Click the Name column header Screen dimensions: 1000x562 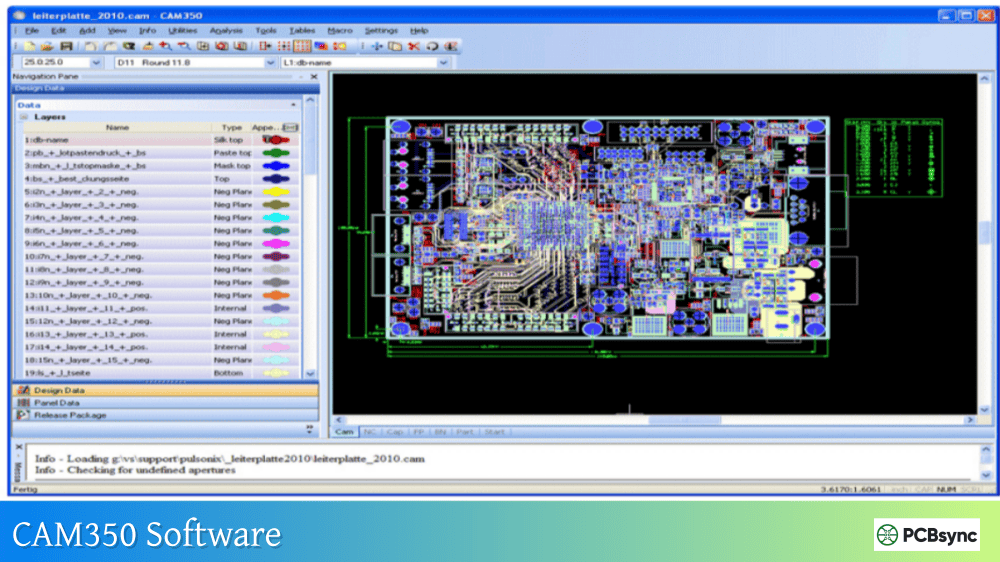click(x=117, y=128)
